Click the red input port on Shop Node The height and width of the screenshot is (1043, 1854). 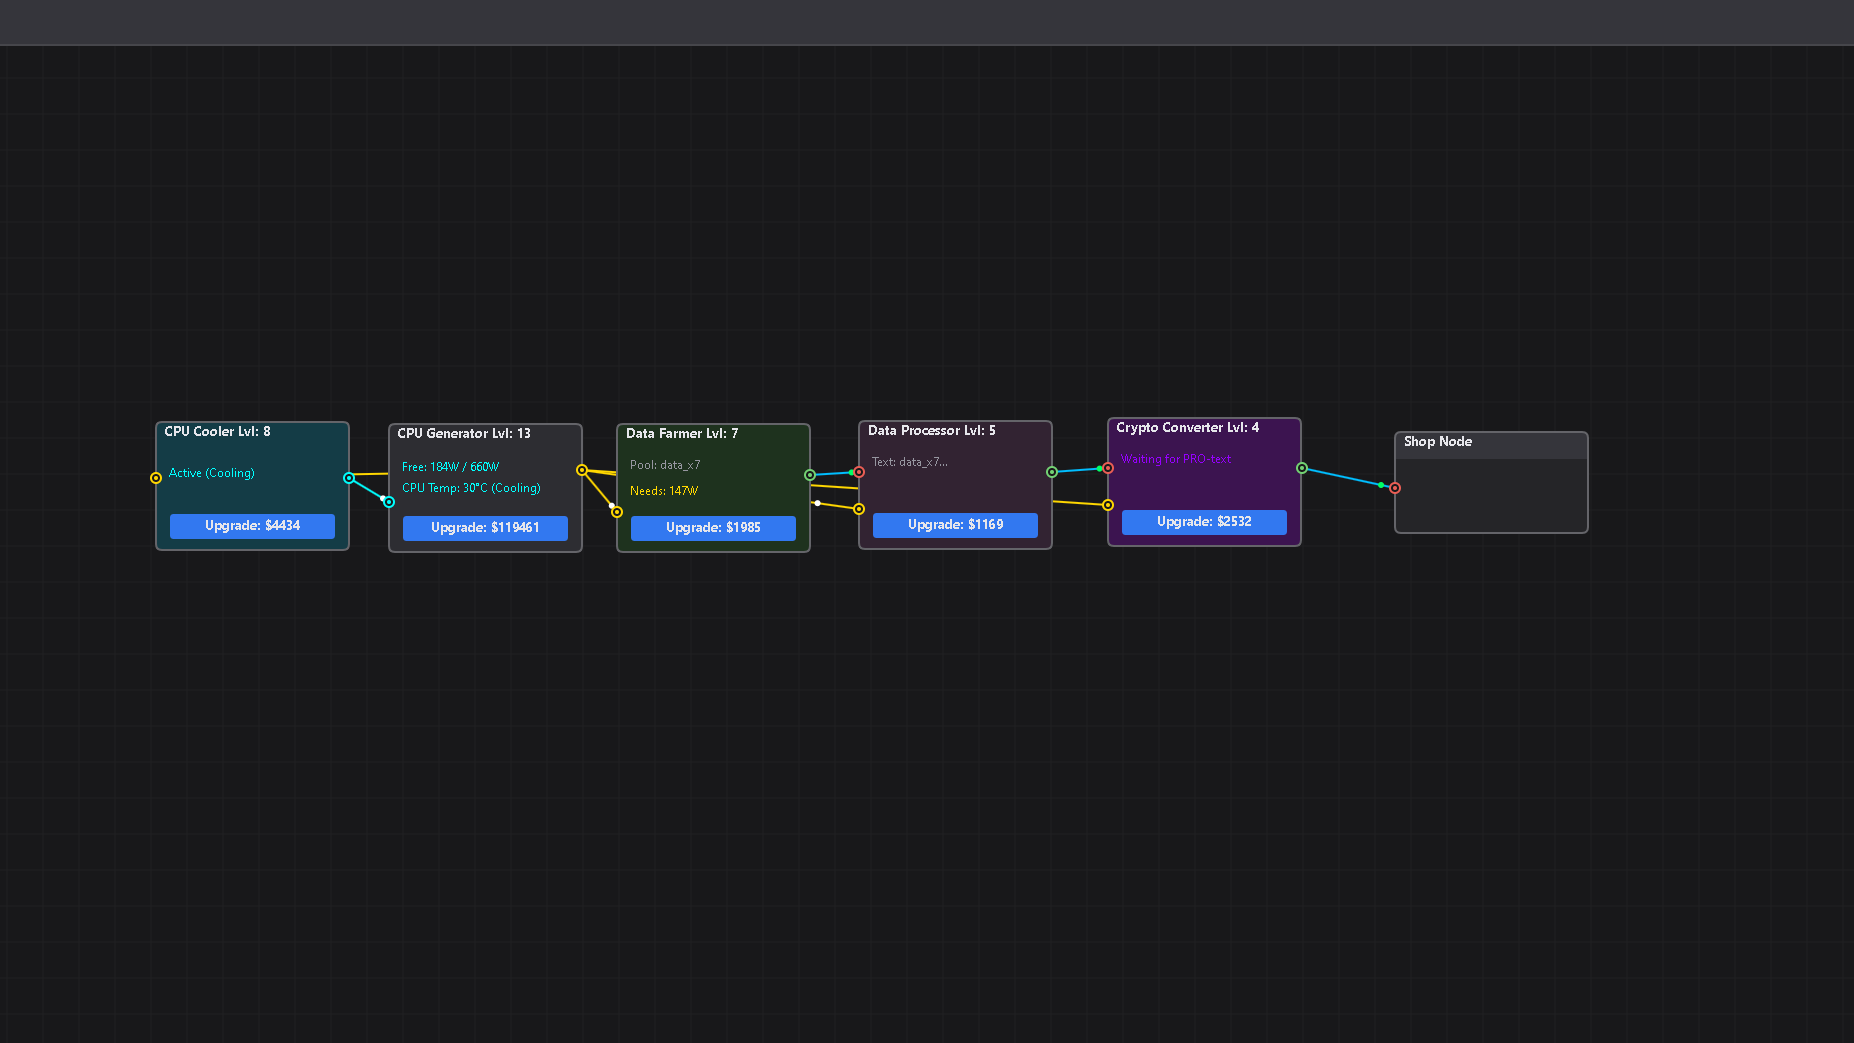click(1395, 488)
